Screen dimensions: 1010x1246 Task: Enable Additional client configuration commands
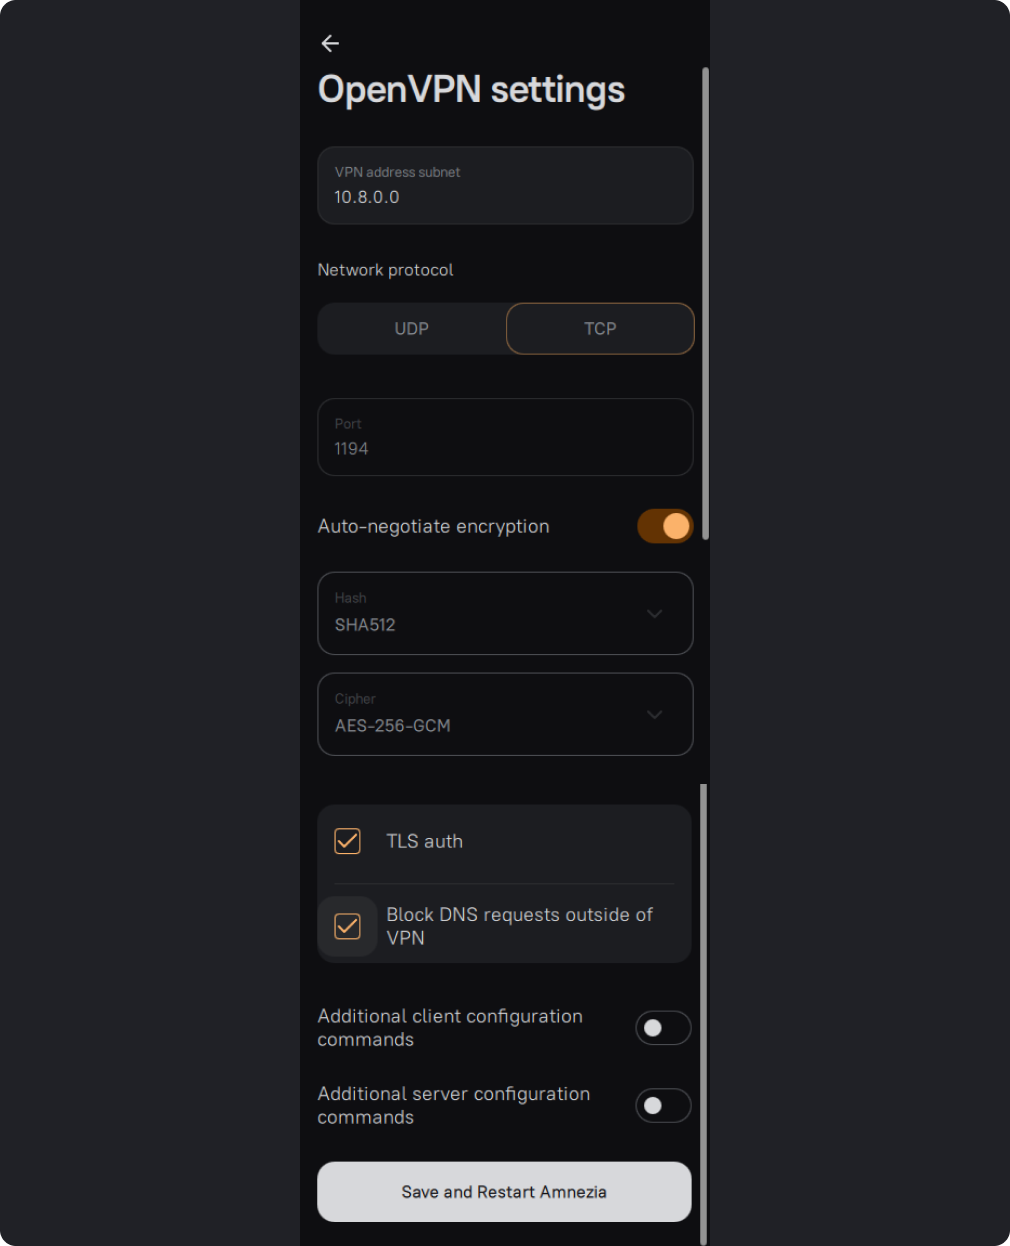tap(663, 1028)
